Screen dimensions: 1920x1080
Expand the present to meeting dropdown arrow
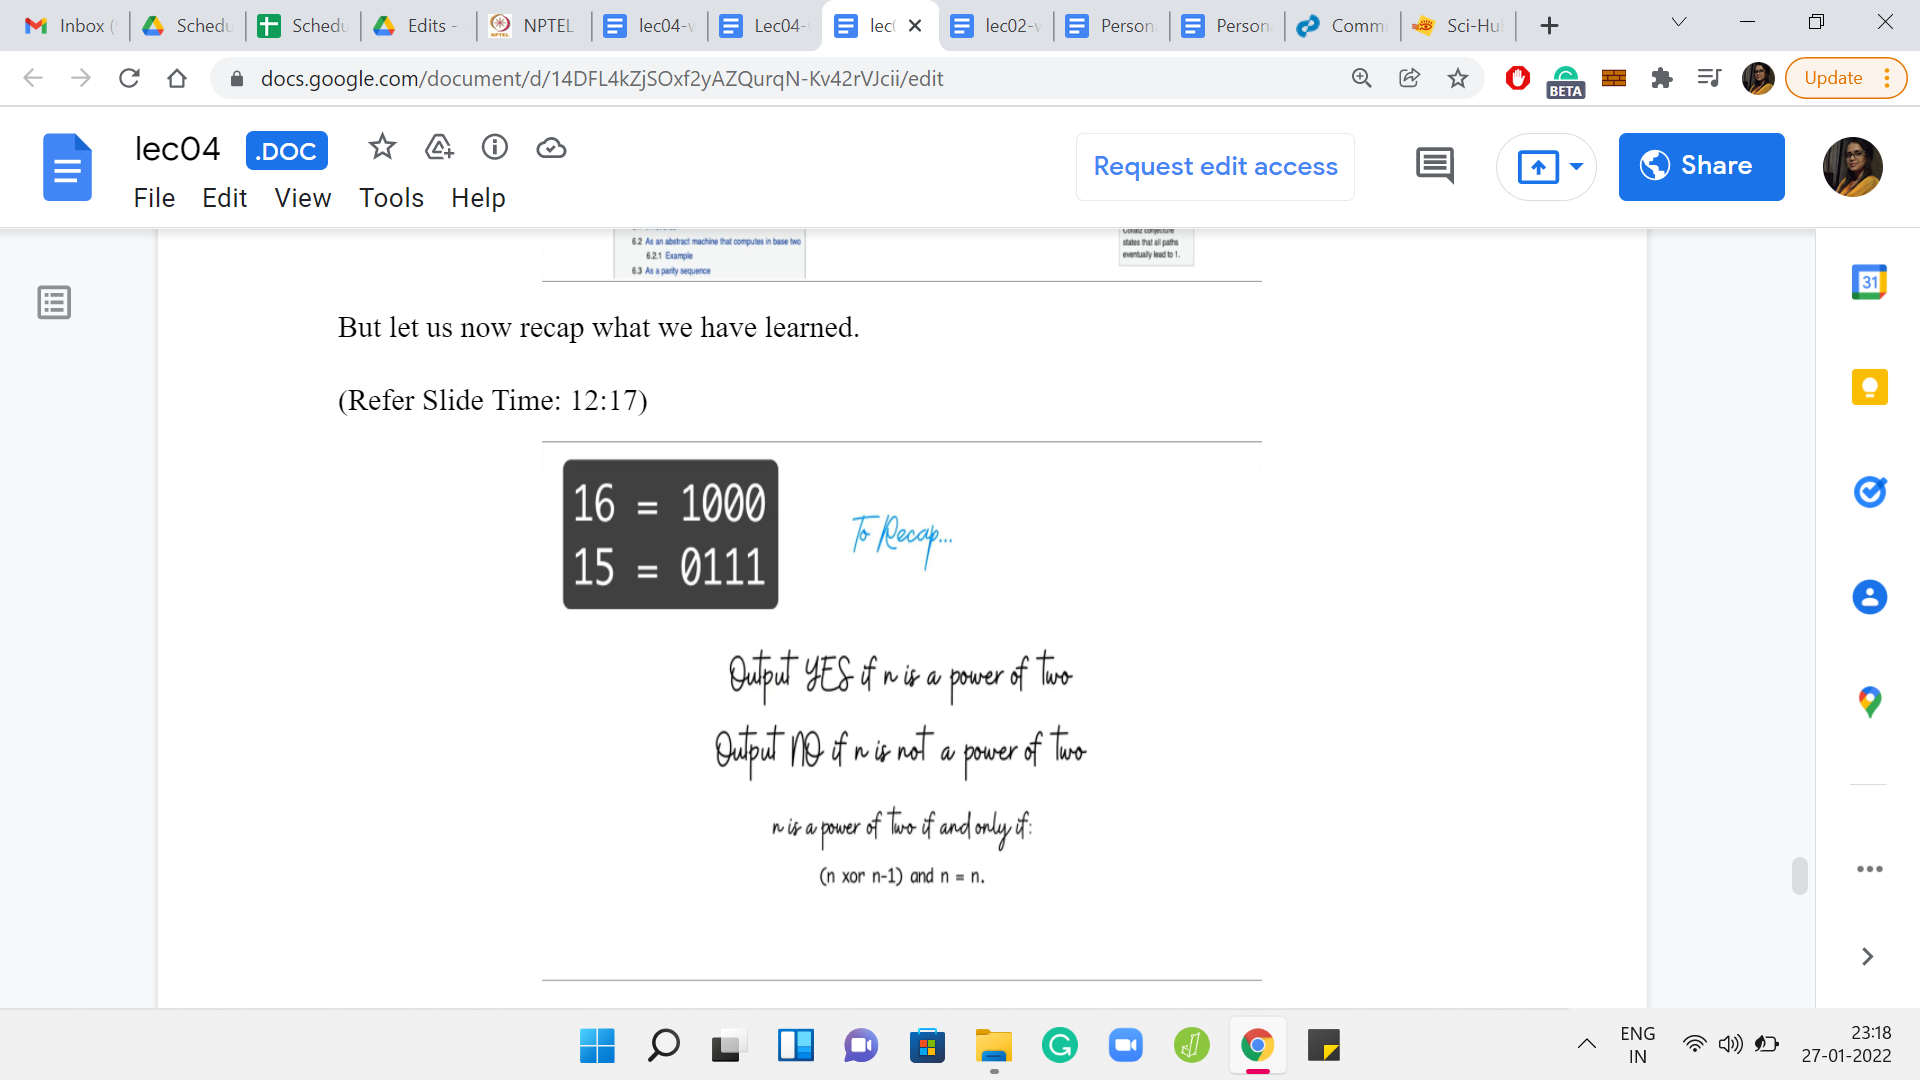tap(1577, 166)
